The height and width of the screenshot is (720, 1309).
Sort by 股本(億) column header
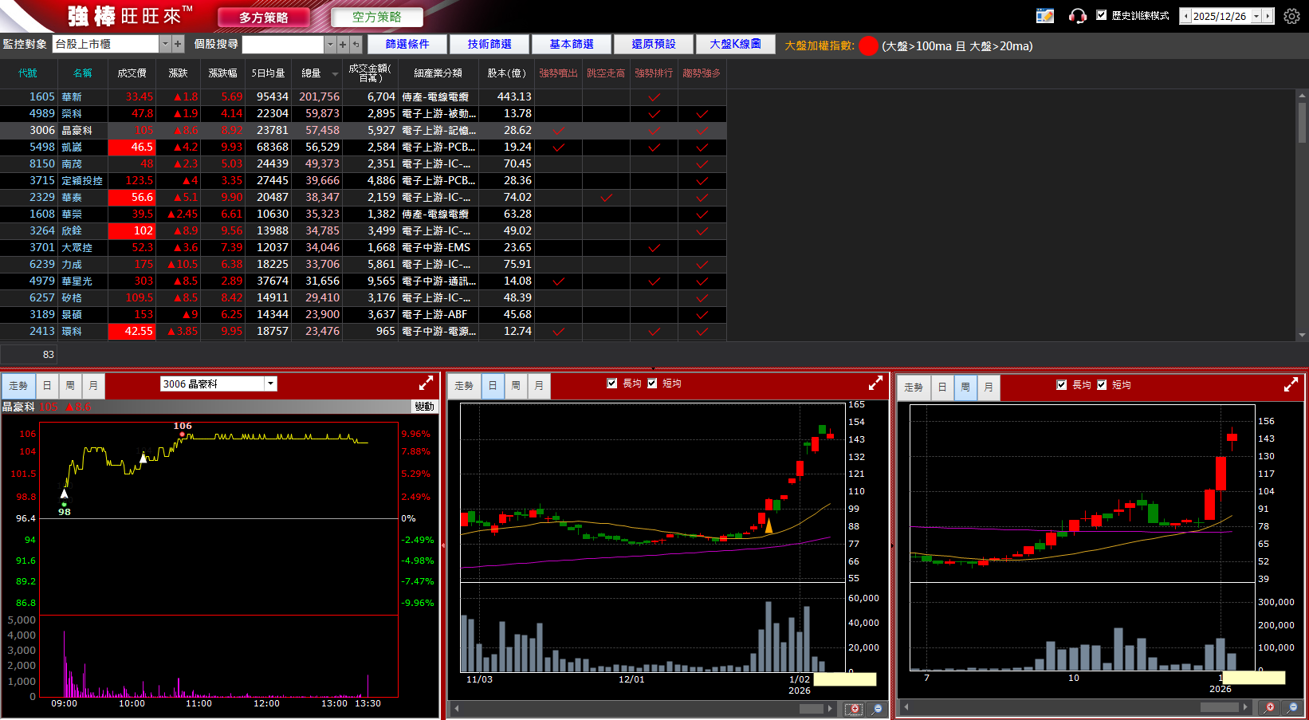(x=506, y=73)
